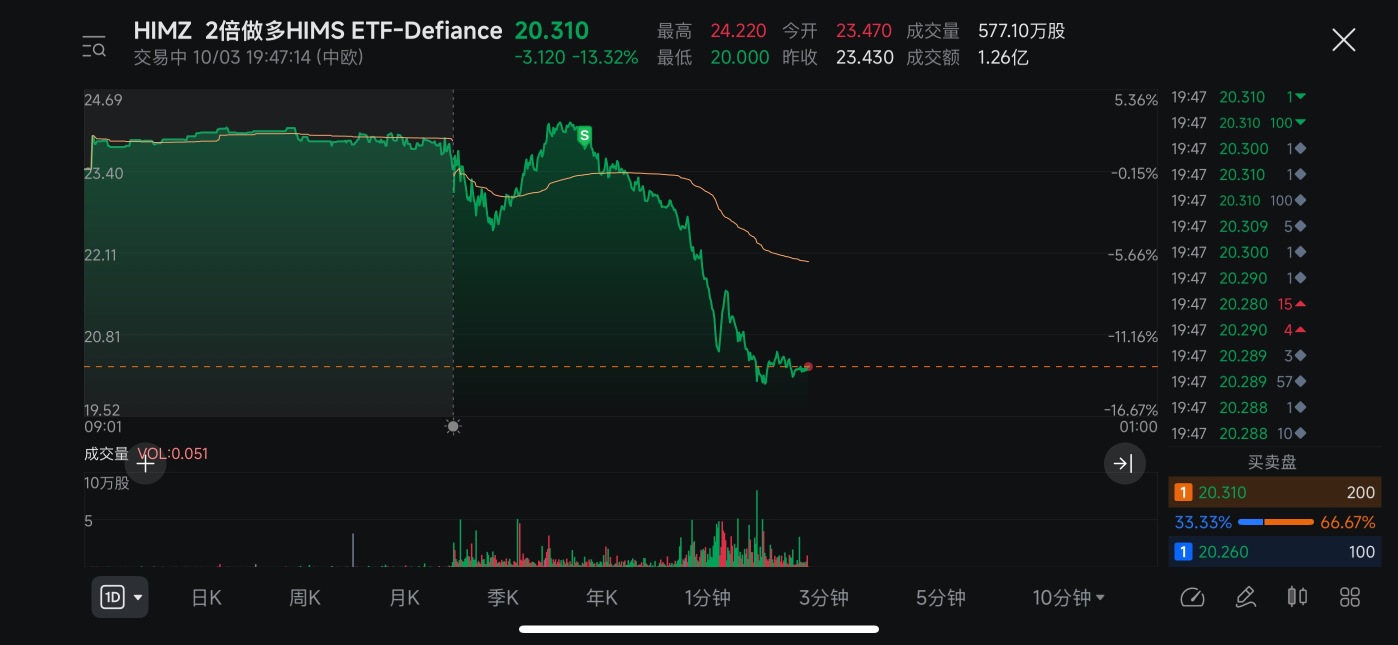Tap the bid-ask ratio bar
The height and width of the screenshot is (645, 1398).
[1275, 522]
